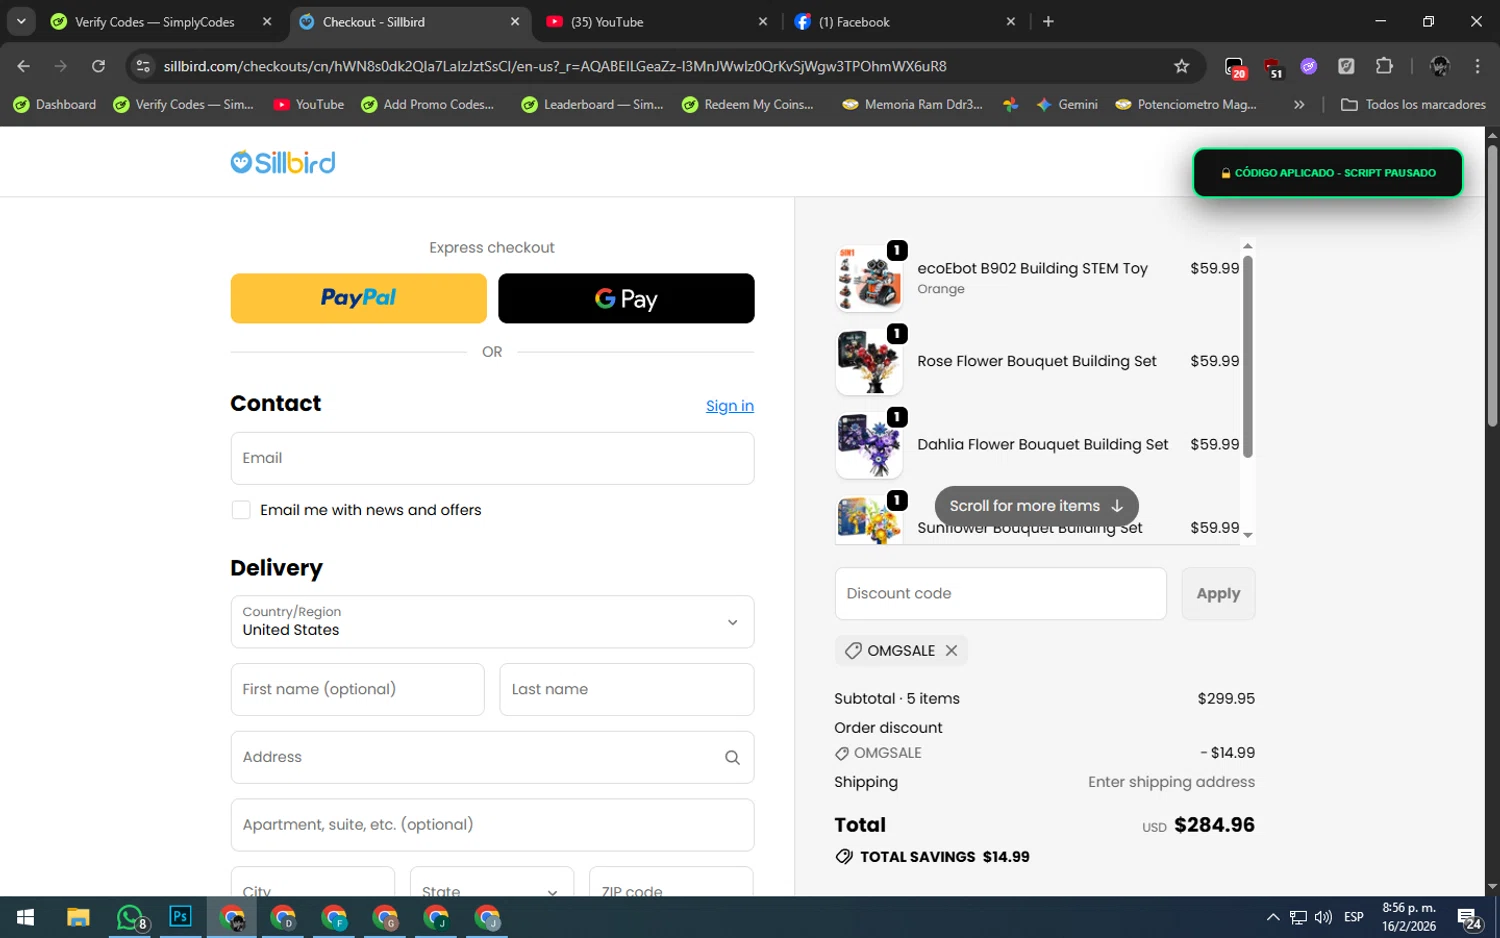Focus the Address input field
The width and height of the screenshot is (1500, 938).
492,757
